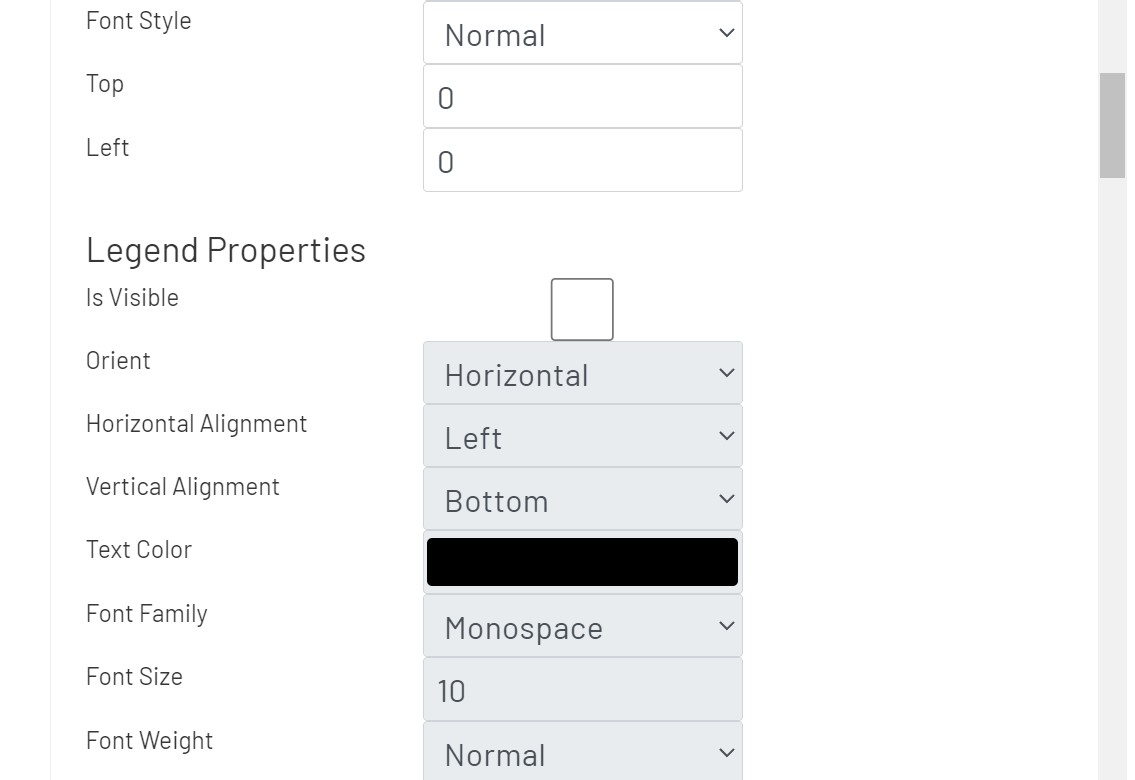Expand the Font Weight dropdown
Screen dimensions: 1135x780
[x=583, y=752]
